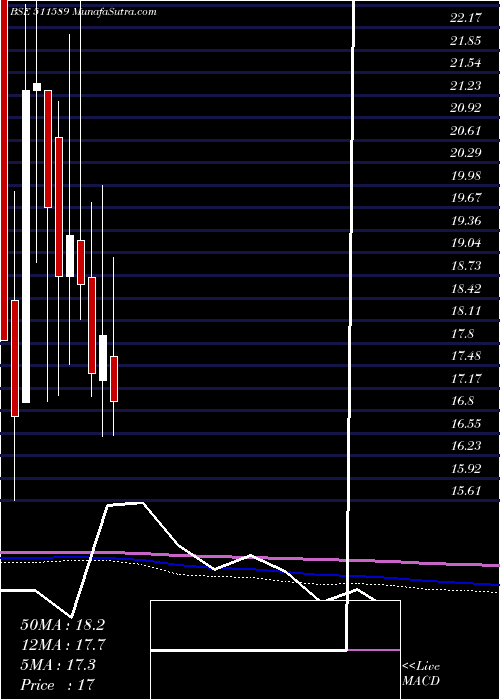Click the BSE 511589 MunafaSutra.com title
Image resolution: width=500 pixels, height=700 pixels.
click(83, 12)
